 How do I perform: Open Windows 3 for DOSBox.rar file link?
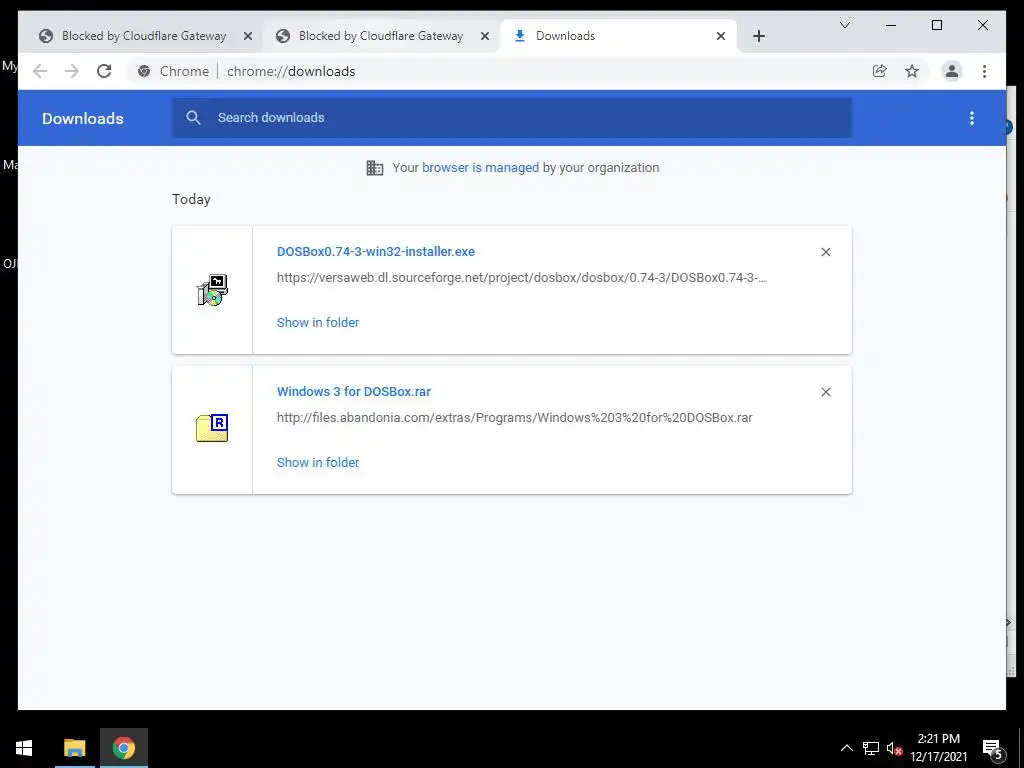click(354, 392)
